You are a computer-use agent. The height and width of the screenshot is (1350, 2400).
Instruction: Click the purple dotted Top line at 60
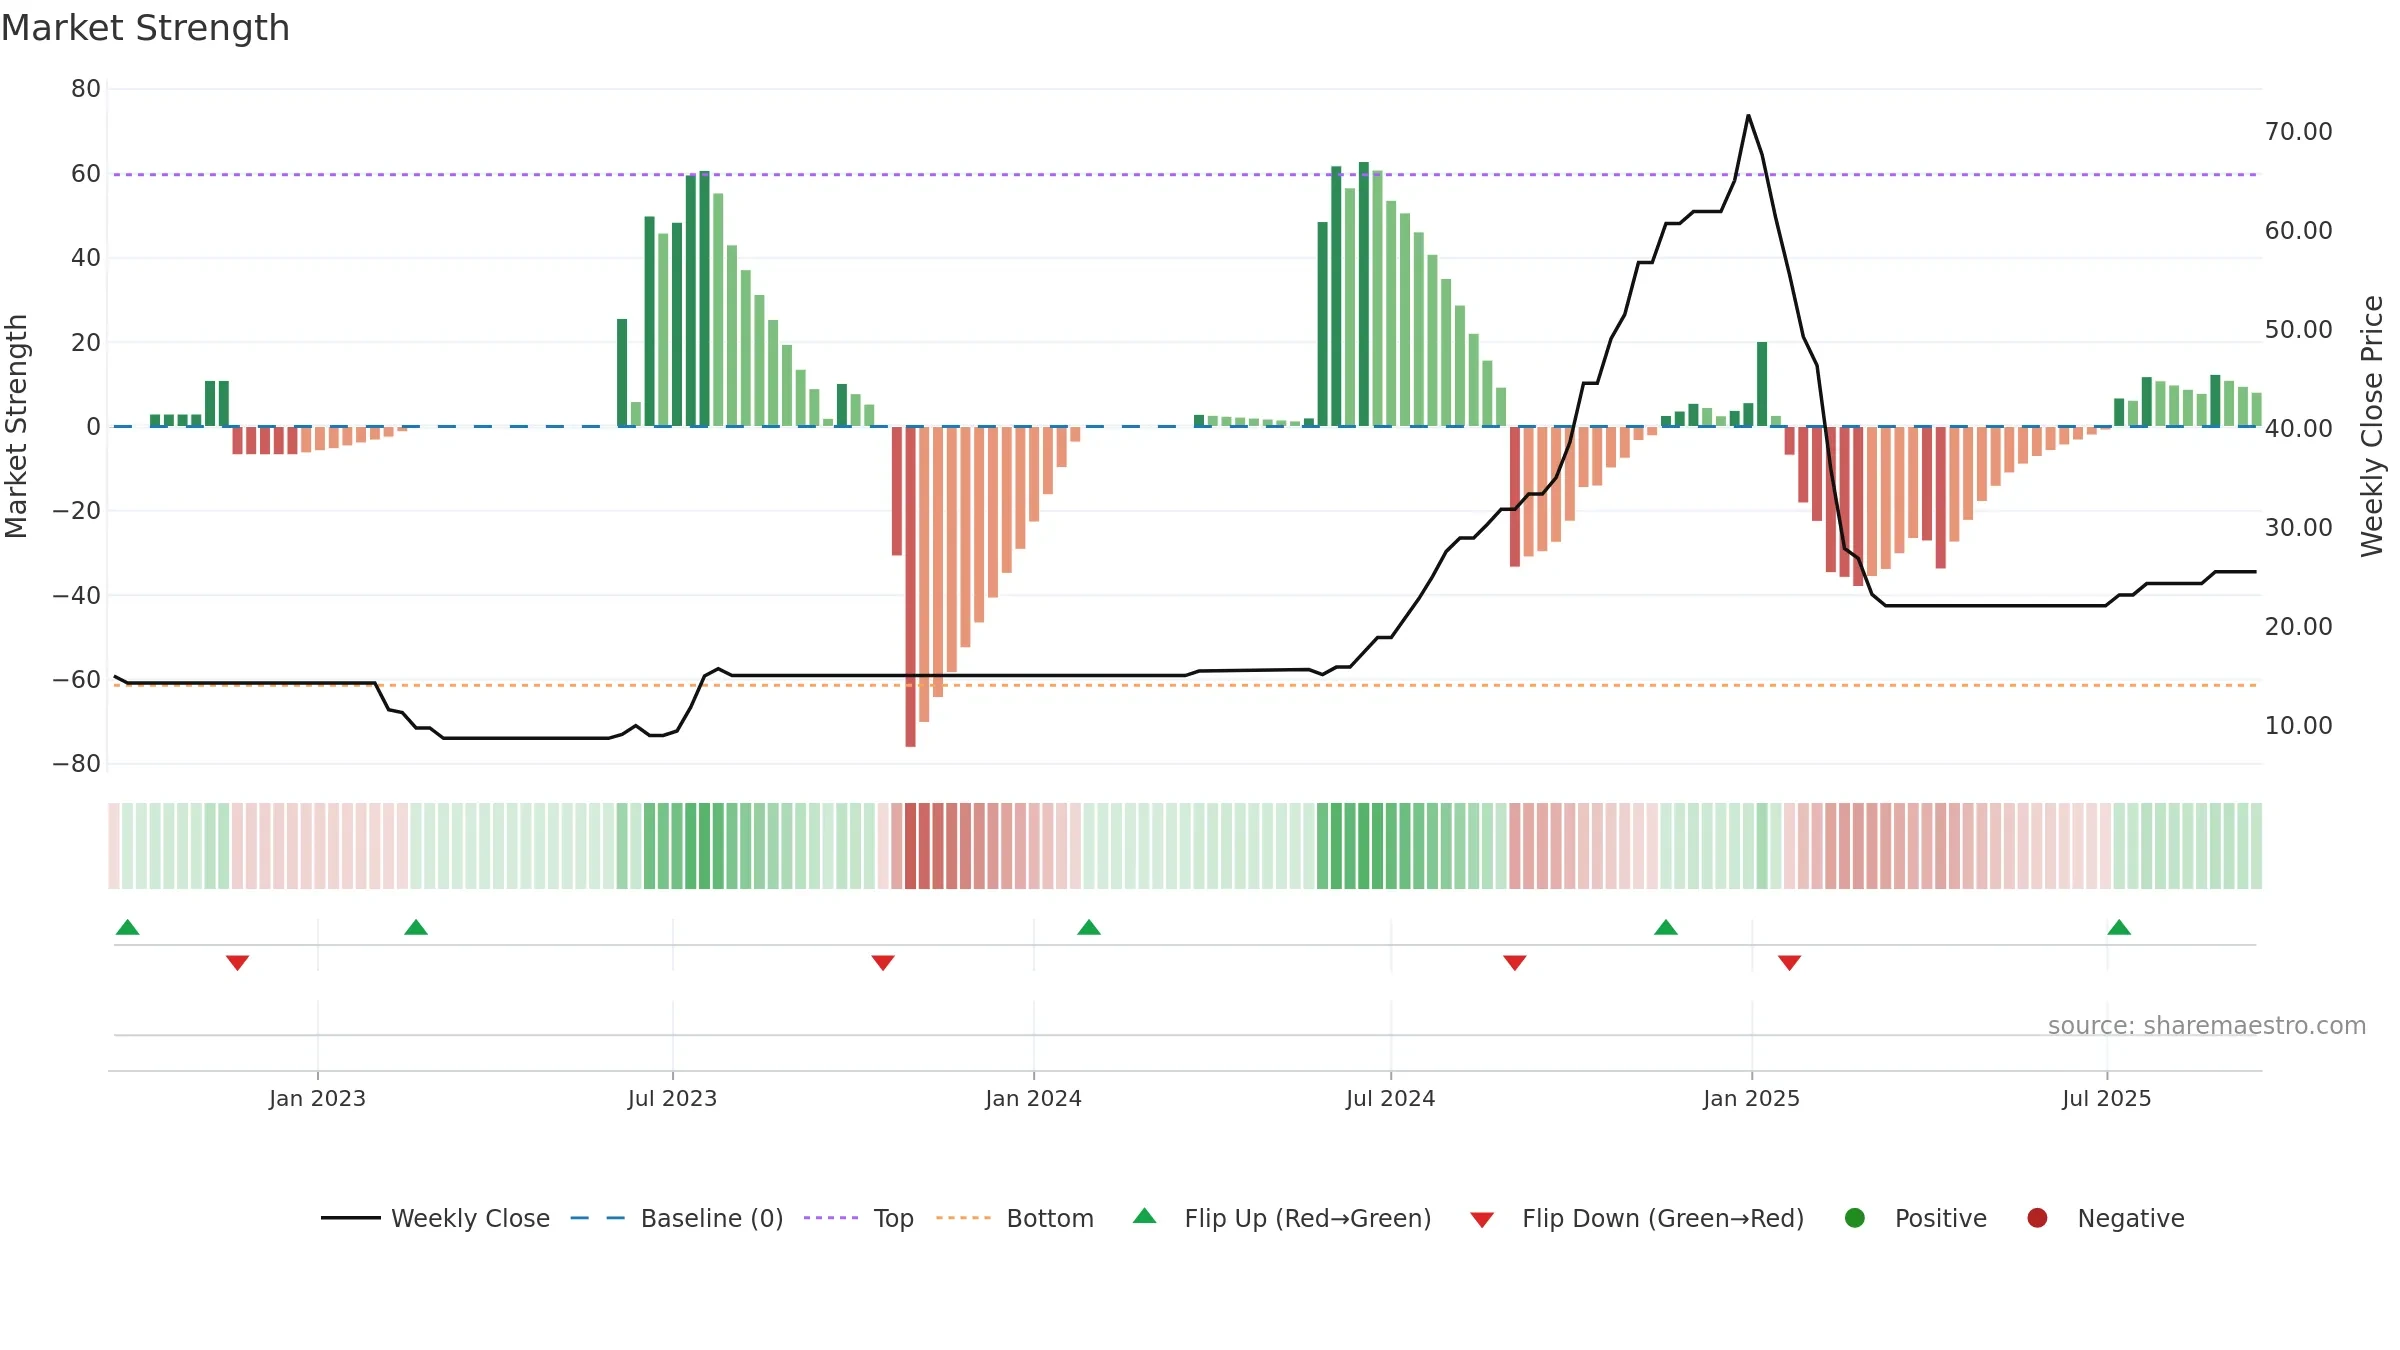pyautogui.click(x=1185, y=175)
